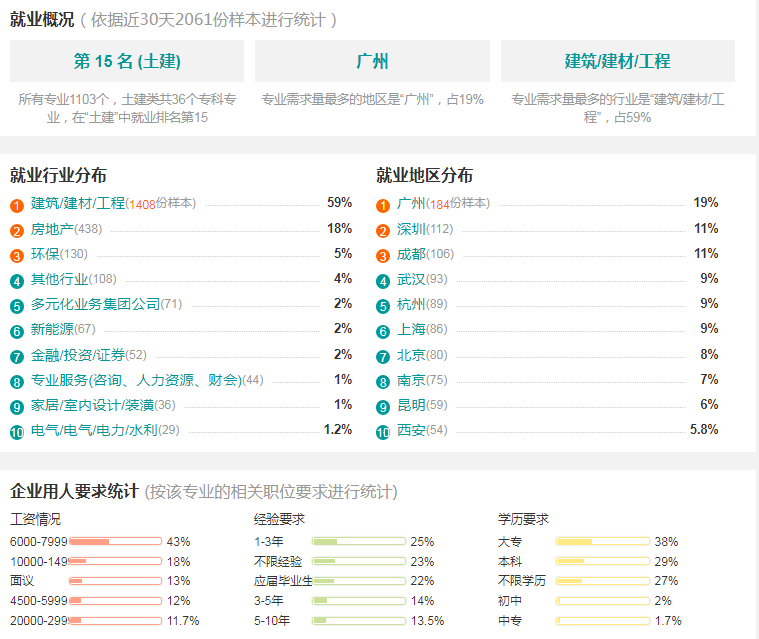Open the 多元化业务集团公司 link
759x639 pixels.
pyautogui.click(x=95, y=304)
